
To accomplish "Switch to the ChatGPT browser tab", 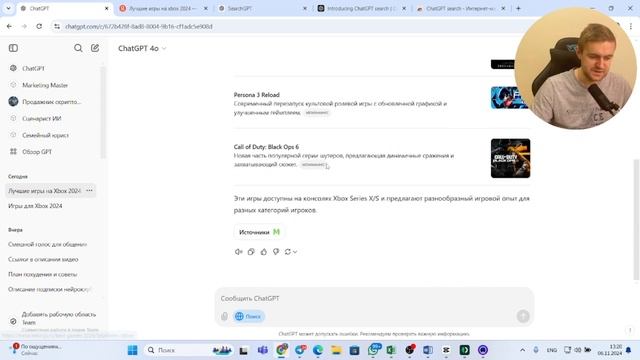I will pyautogui.click(x=63, y=8).
